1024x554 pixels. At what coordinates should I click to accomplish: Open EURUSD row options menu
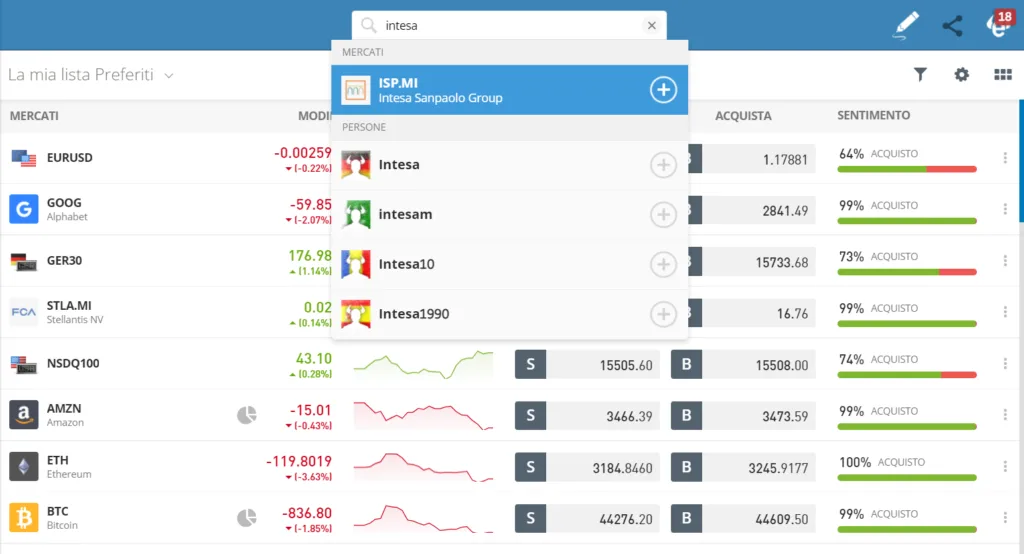point(1005,157)
